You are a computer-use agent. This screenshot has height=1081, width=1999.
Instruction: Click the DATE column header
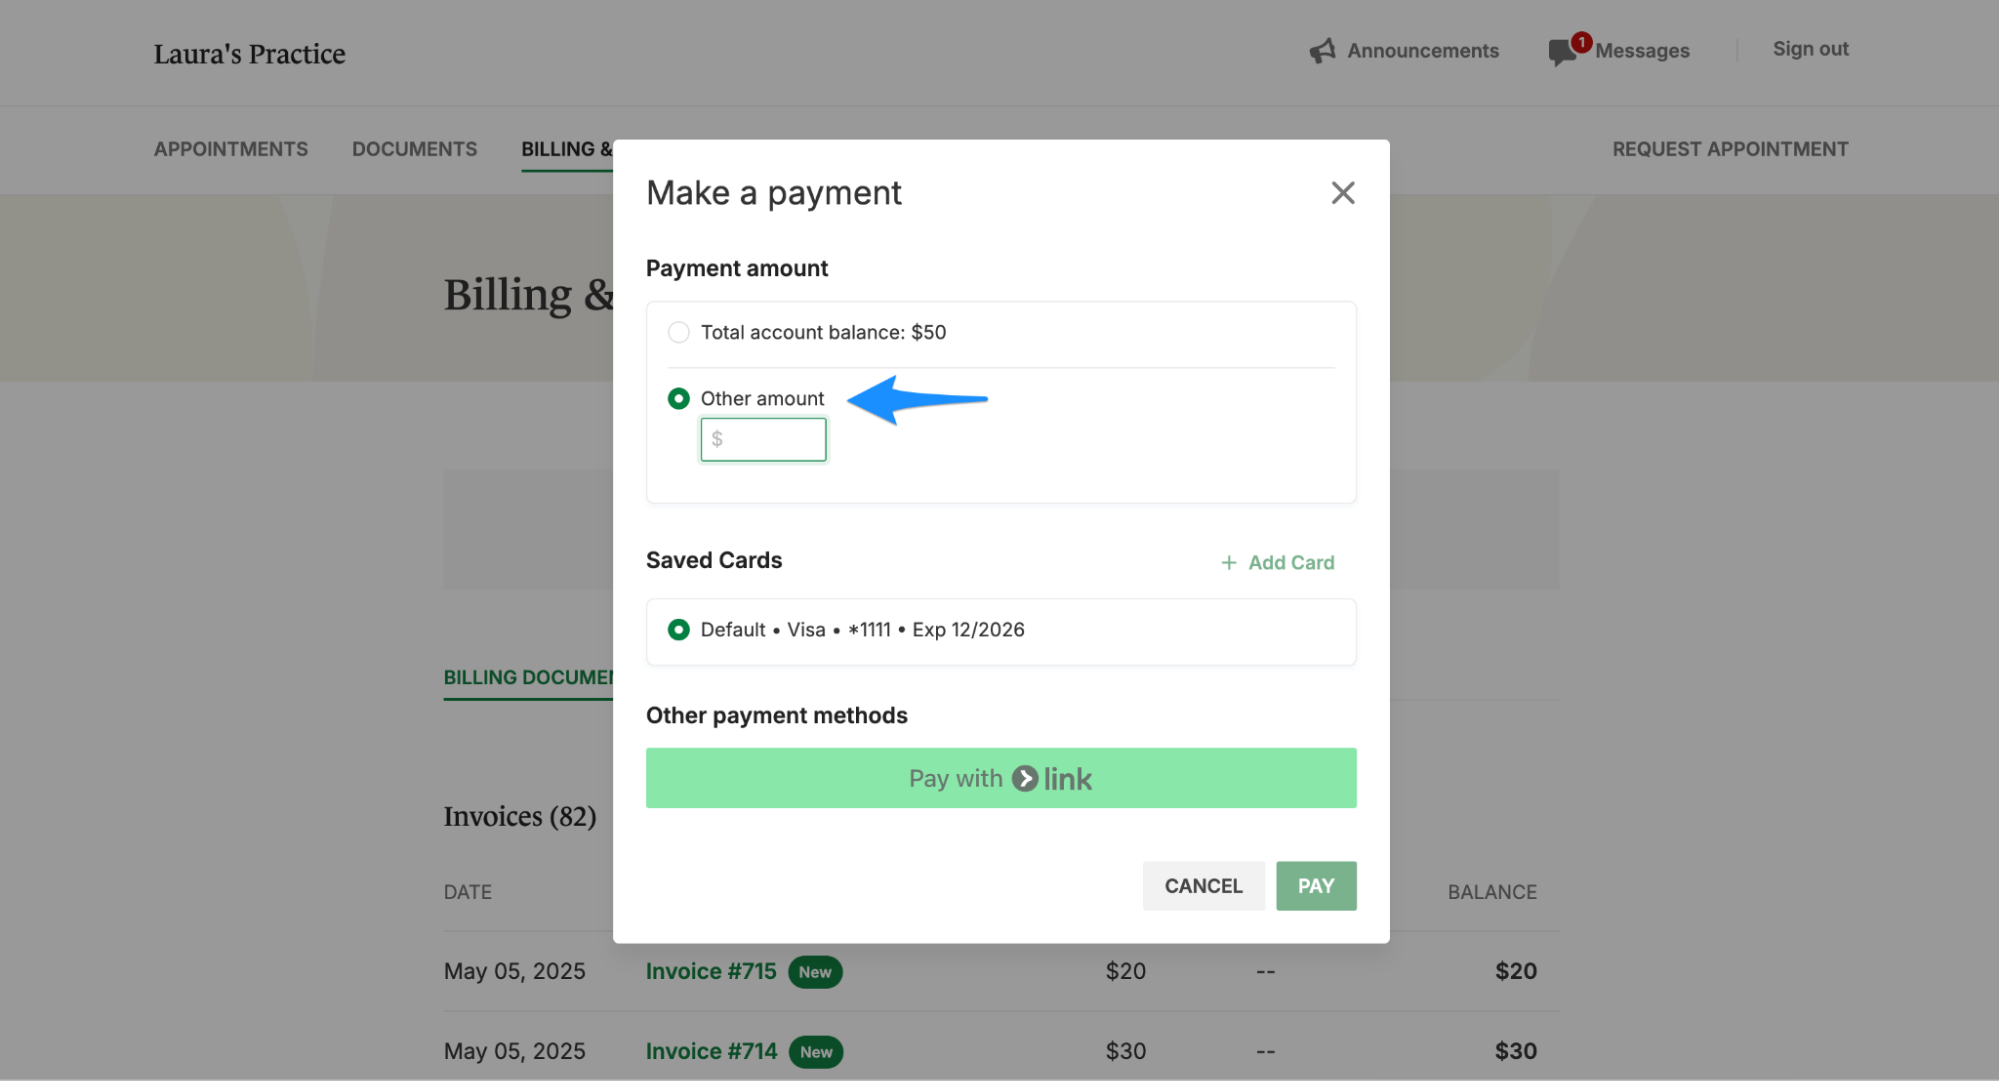[468, 892]
